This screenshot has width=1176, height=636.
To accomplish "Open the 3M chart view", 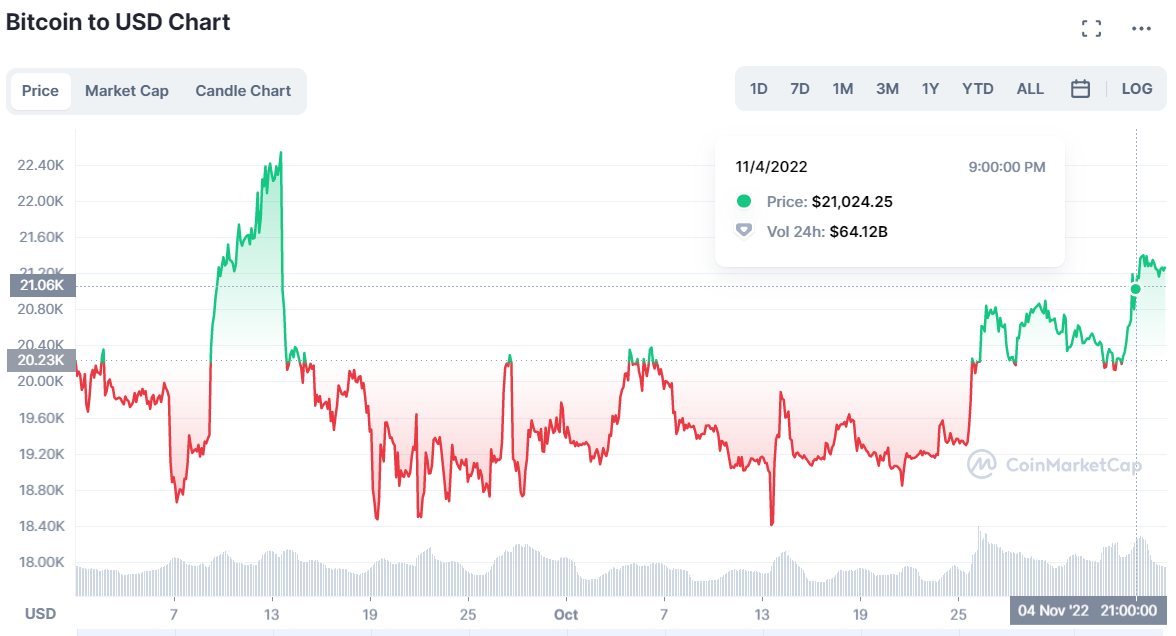I will (887, 88).
